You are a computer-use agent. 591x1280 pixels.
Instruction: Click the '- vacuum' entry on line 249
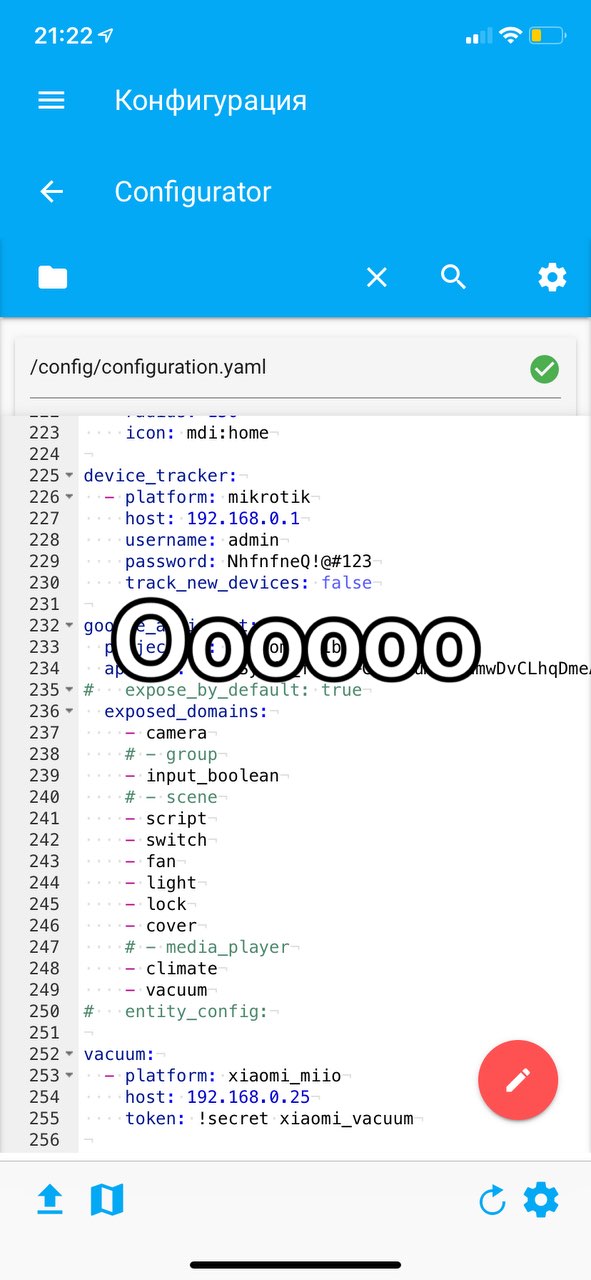[166, 990]
